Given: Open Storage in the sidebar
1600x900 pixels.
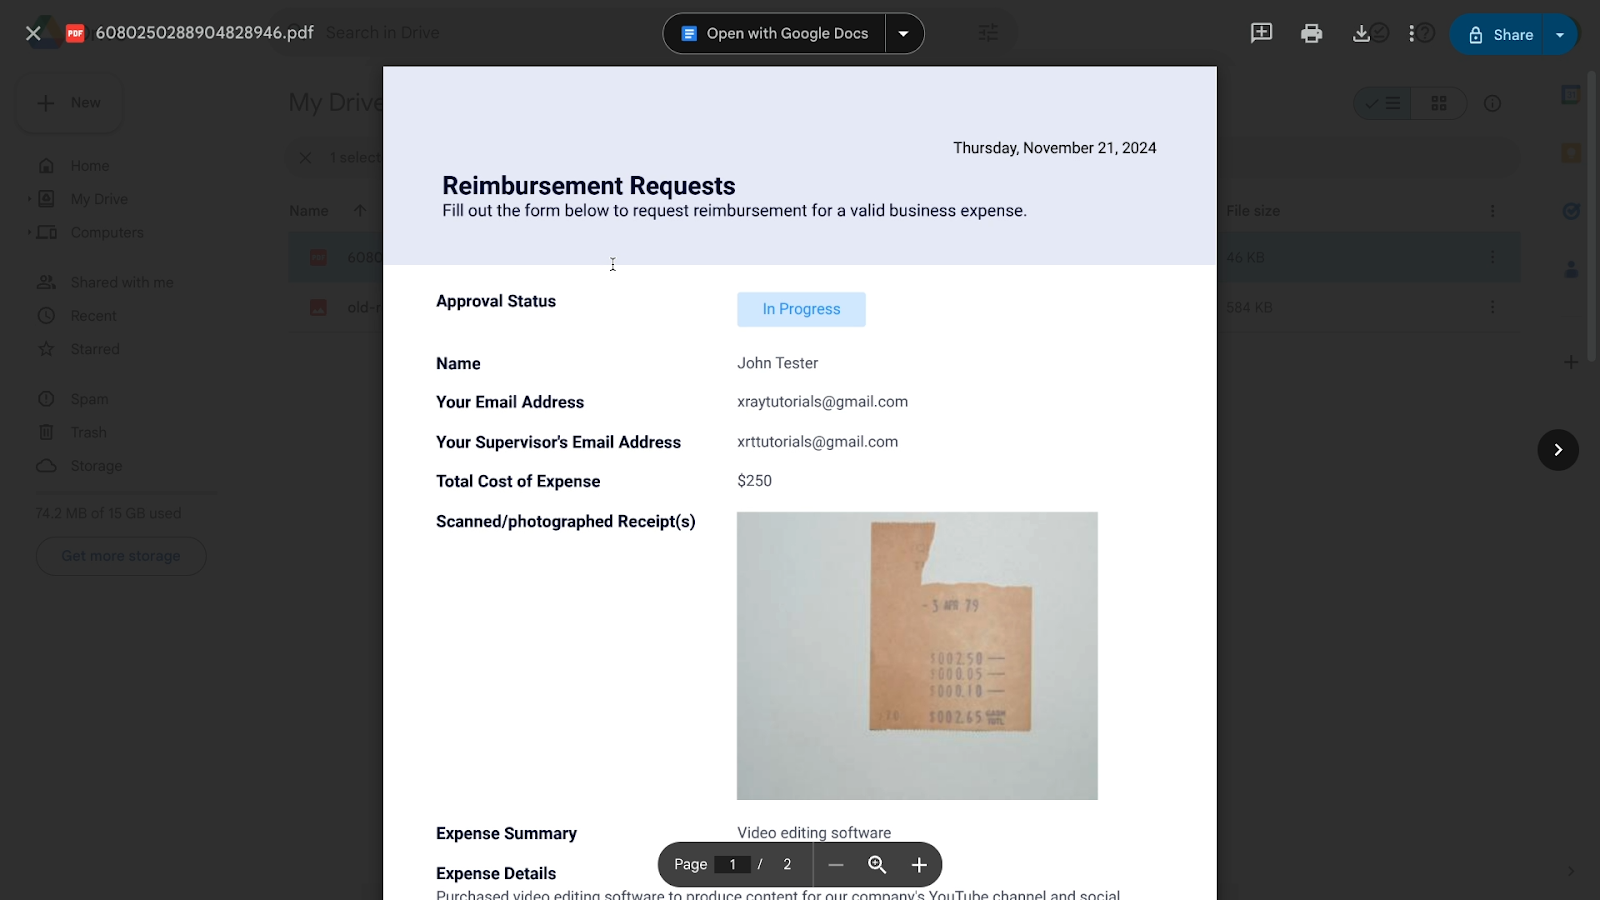Looking at the screenshot, I should [96, 466].
